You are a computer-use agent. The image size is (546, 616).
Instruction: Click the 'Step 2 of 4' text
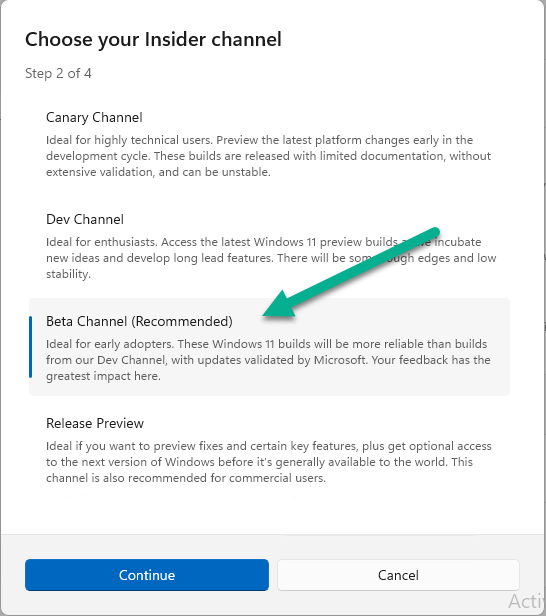(58, 73)
